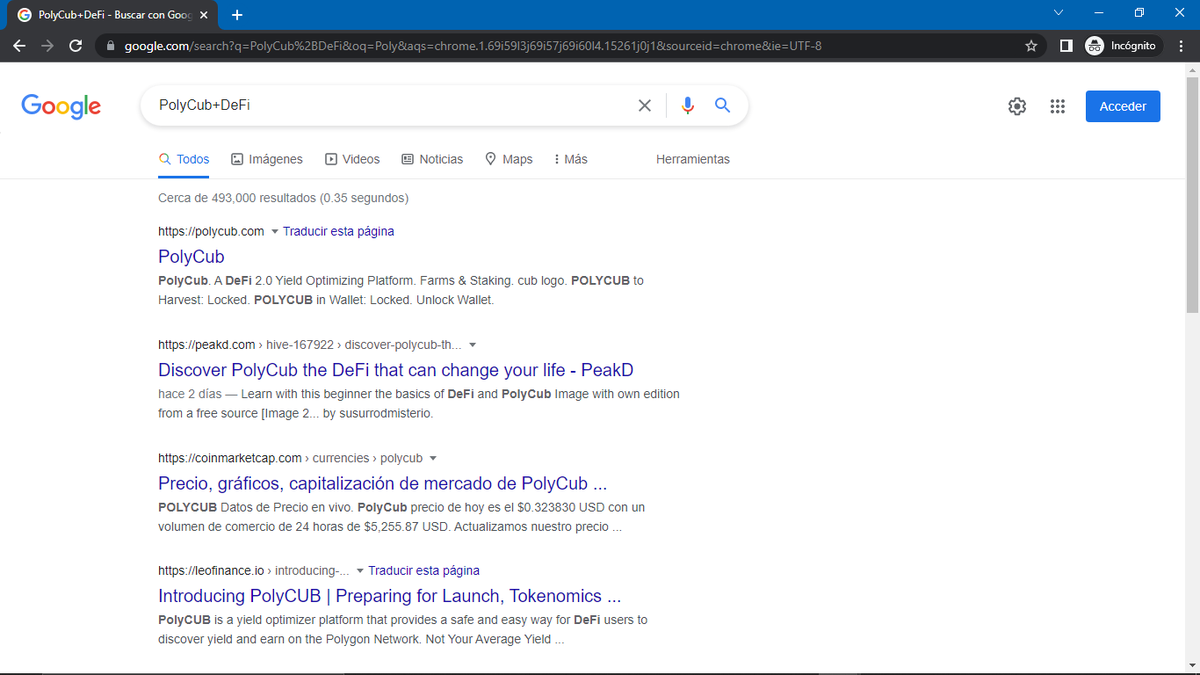Open the Más search menu
The height and width of the screenshot is (675, 1200).
pos(570,159)
